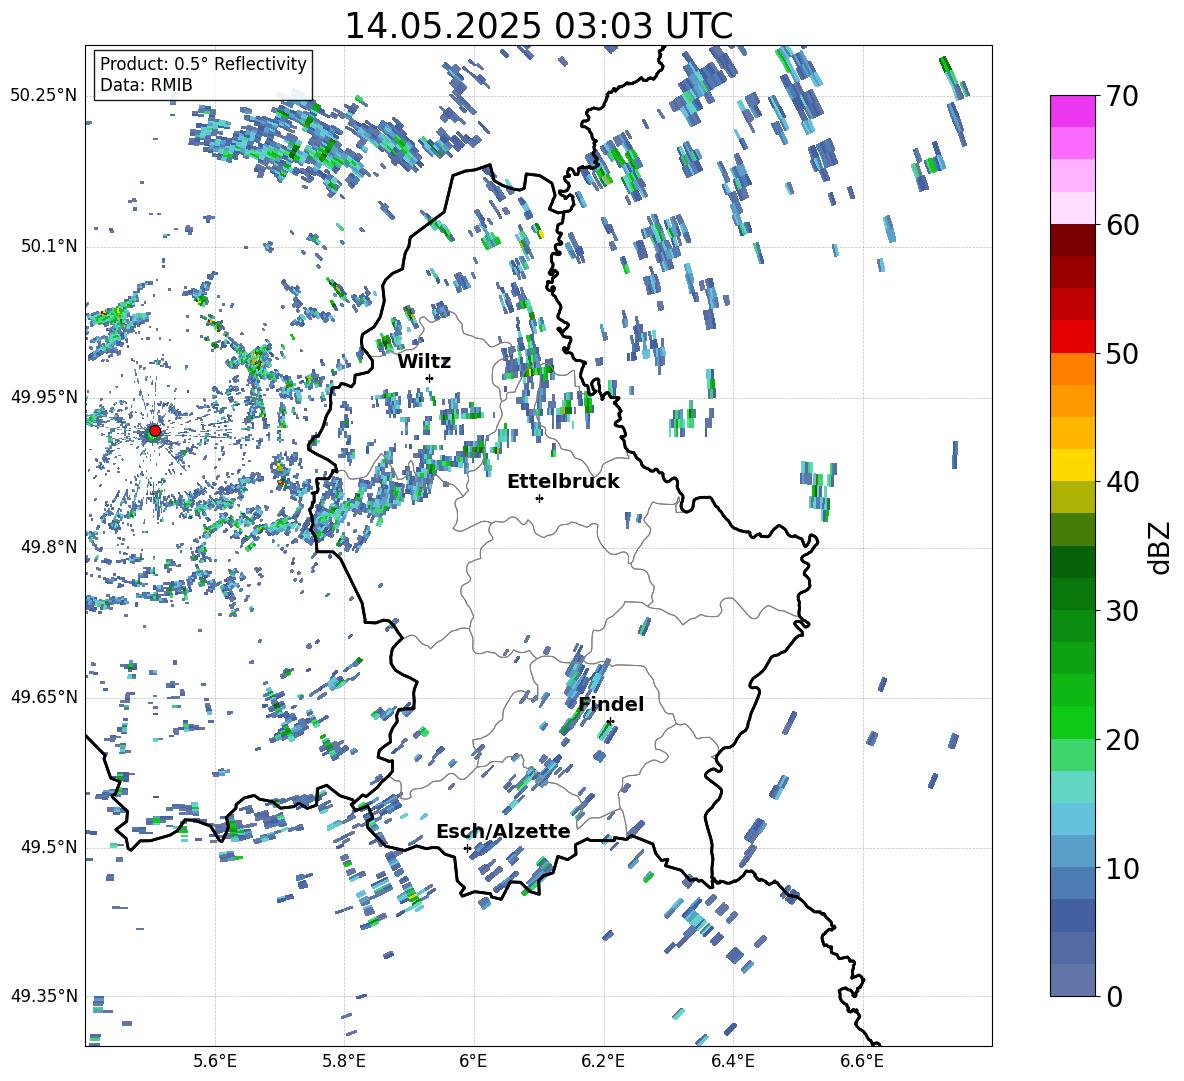This screenshot has height=1081, width=1184.
Task: Click the 49.5°N latitude label
Action: (x=49, y=847)
